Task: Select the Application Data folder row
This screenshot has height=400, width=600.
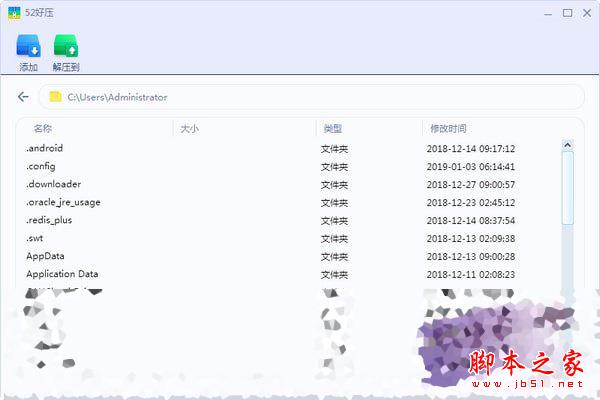Action: pos(291,274)
